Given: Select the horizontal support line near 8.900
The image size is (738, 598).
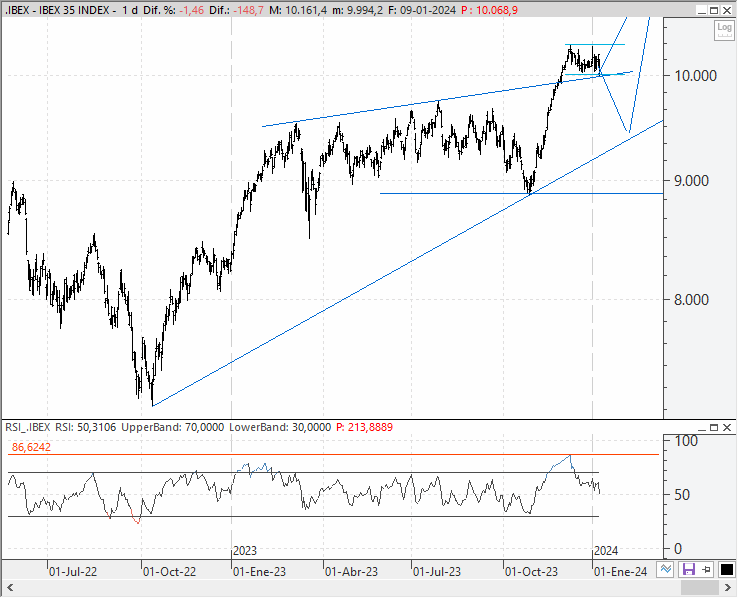Looking at the screenshot, I should [x=521, y=193].
